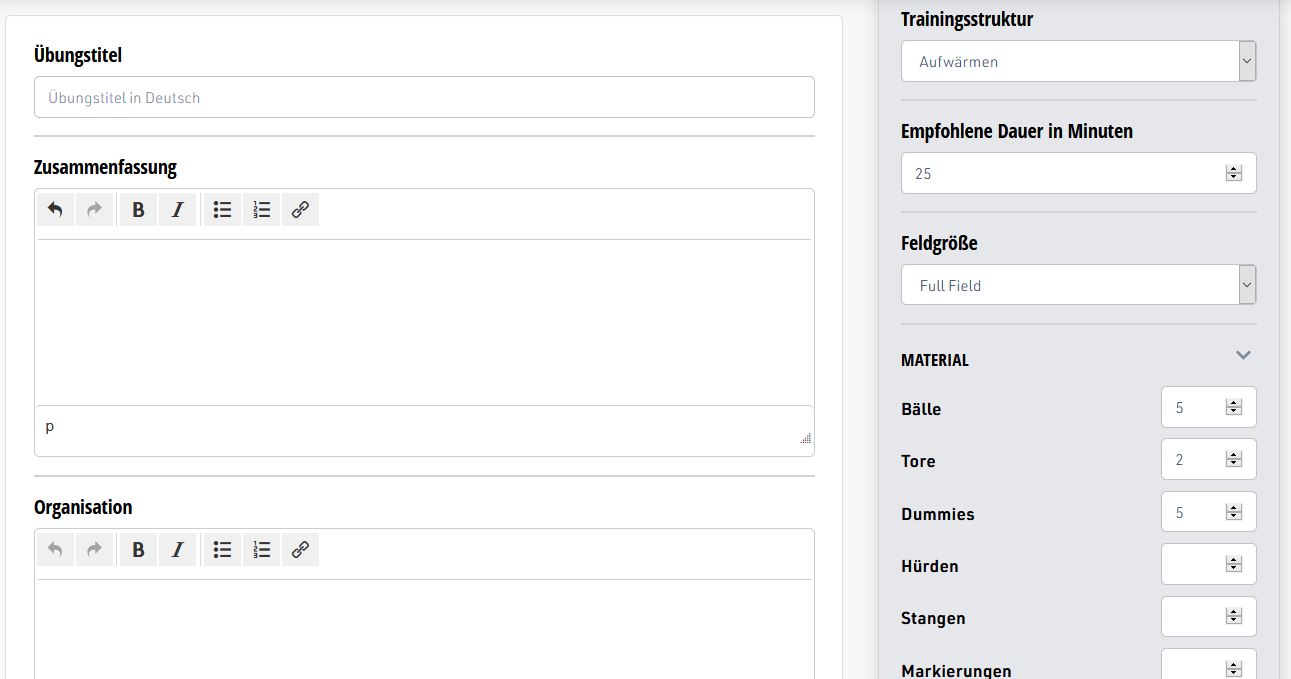This screenshot has width=1291, height=679.
Task: Click undo in Zusammenfassung editor toolbar
Action: pyautogui.click(x=56, y=210)
